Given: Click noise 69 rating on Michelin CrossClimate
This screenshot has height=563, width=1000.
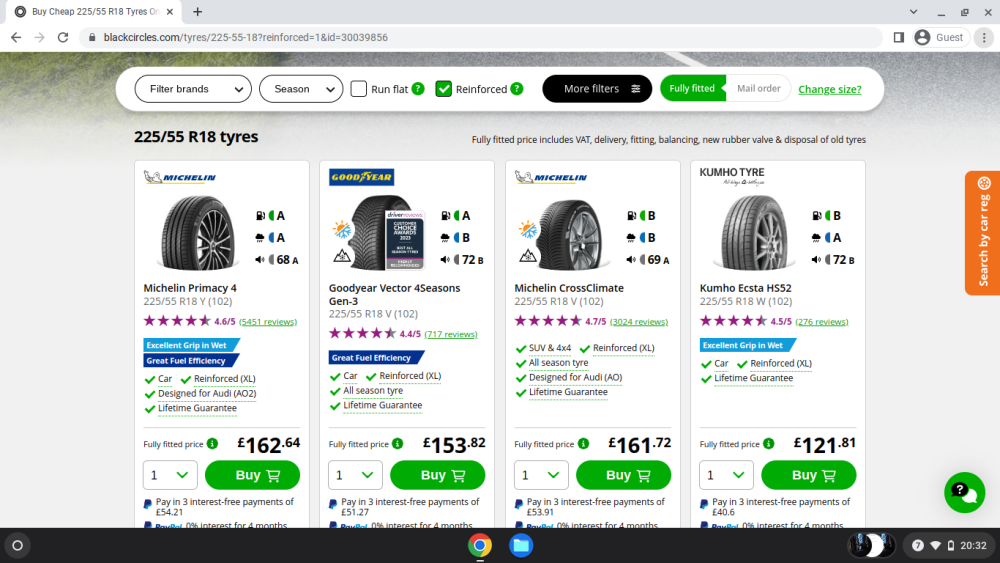Looking at the screenshot, I should (647, 260).
